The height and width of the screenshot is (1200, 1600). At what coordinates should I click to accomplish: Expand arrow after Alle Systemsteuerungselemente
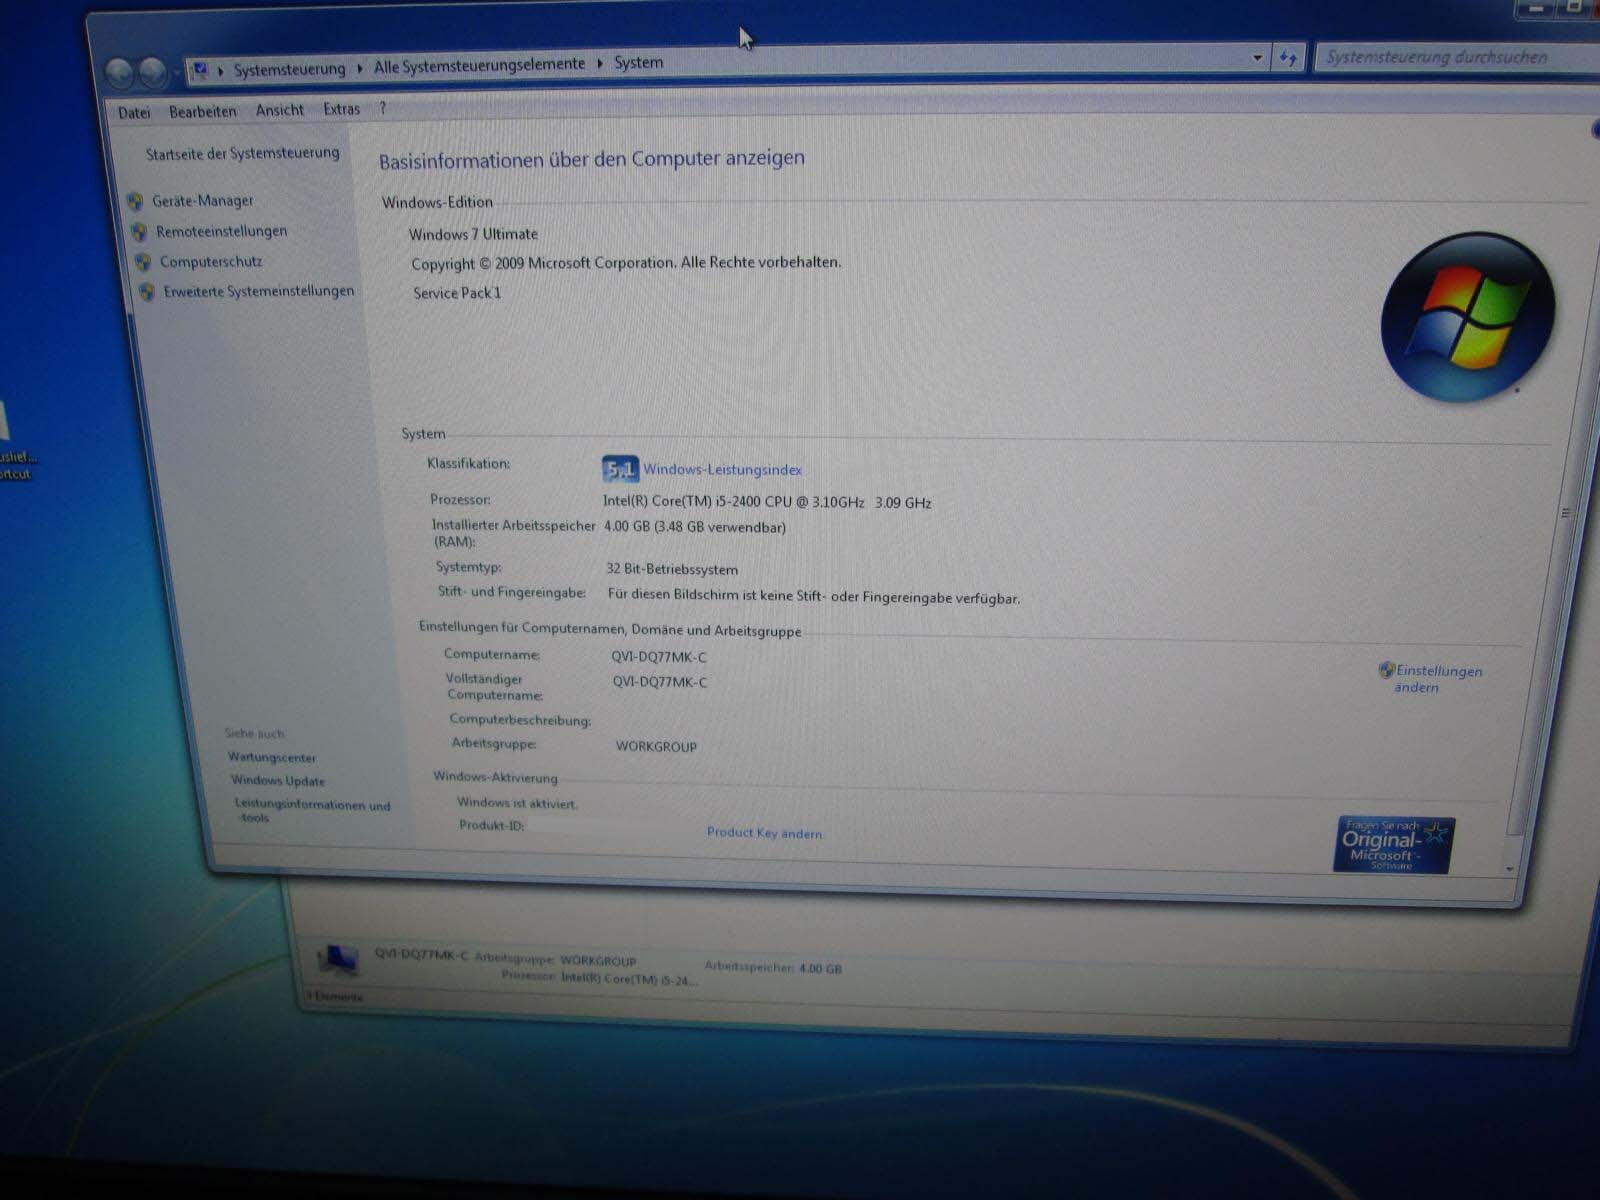600,64
